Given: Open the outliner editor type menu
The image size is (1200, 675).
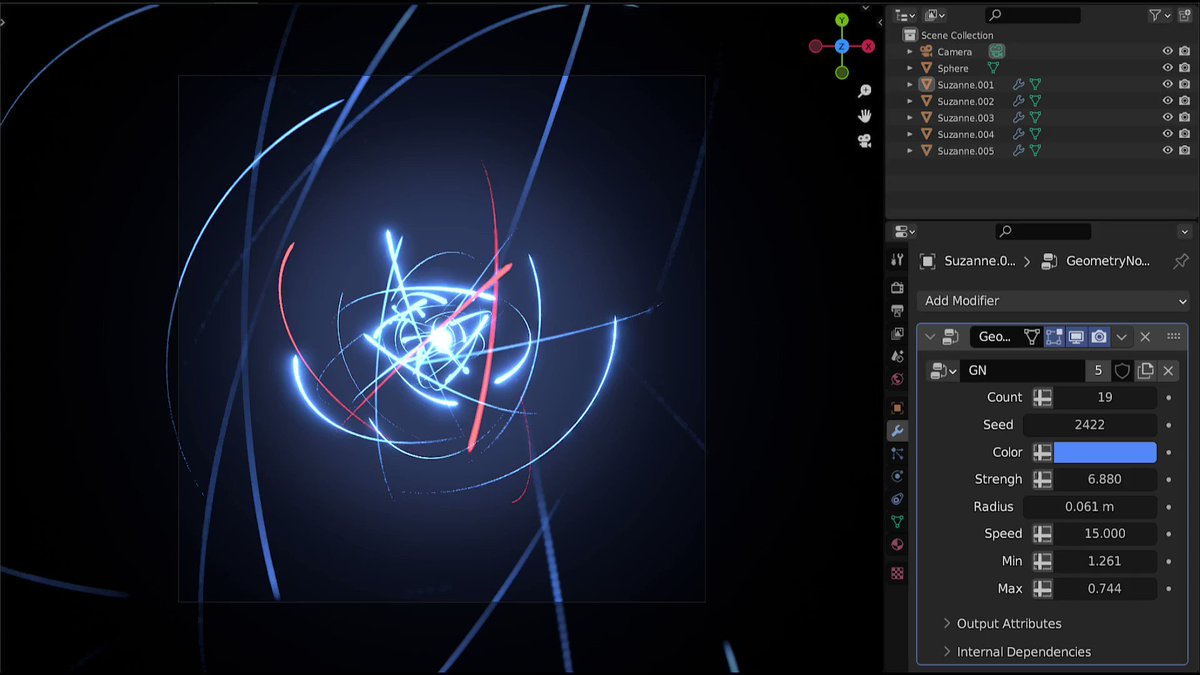Looking at the screenshot, I should click(905, 15).
